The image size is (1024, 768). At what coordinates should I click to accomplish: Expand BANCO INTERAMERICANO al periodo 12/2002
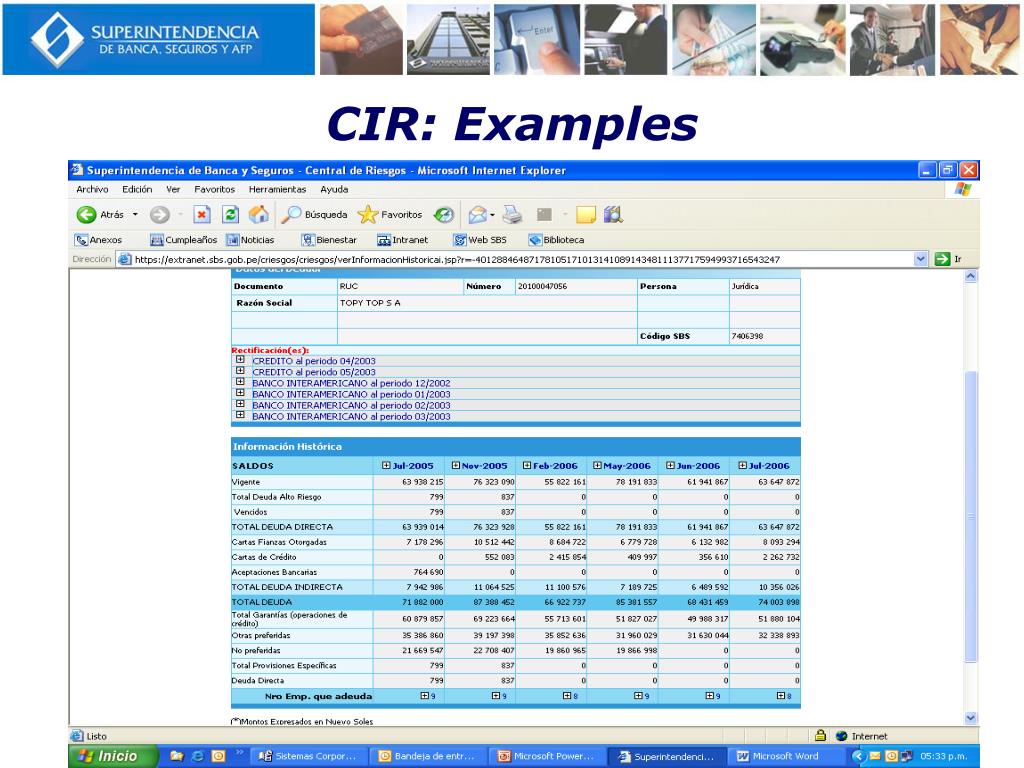pyautogui.click(x=240, y=382)
